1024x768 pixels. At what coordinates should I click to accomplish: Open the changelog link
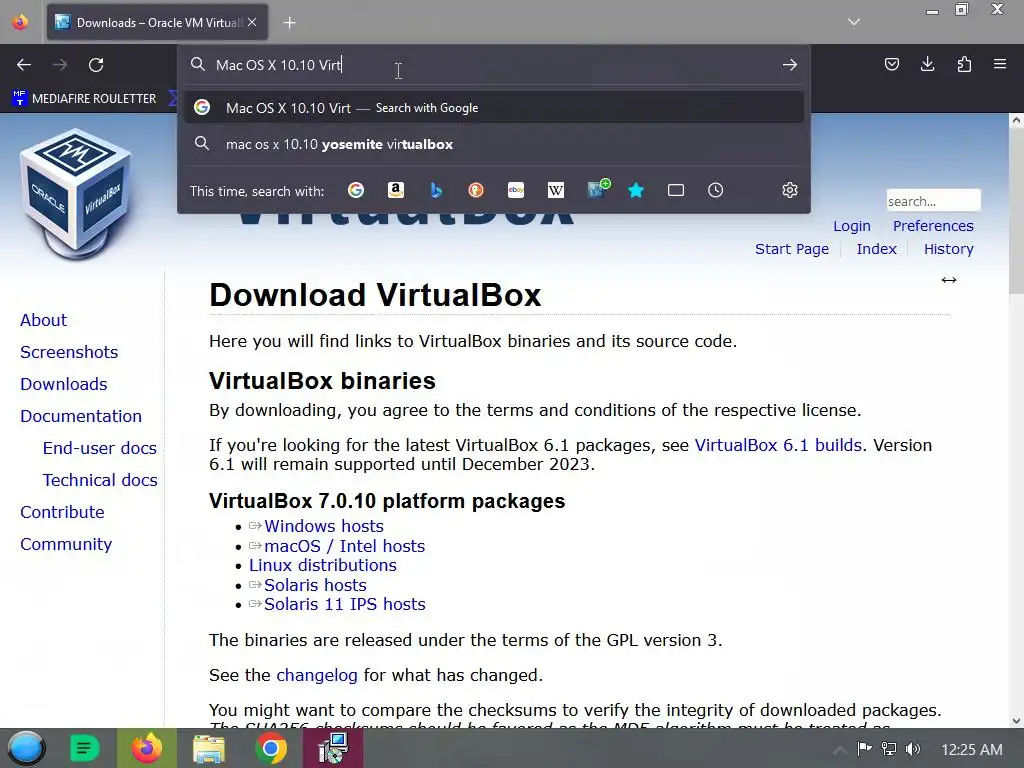point(317,675)
